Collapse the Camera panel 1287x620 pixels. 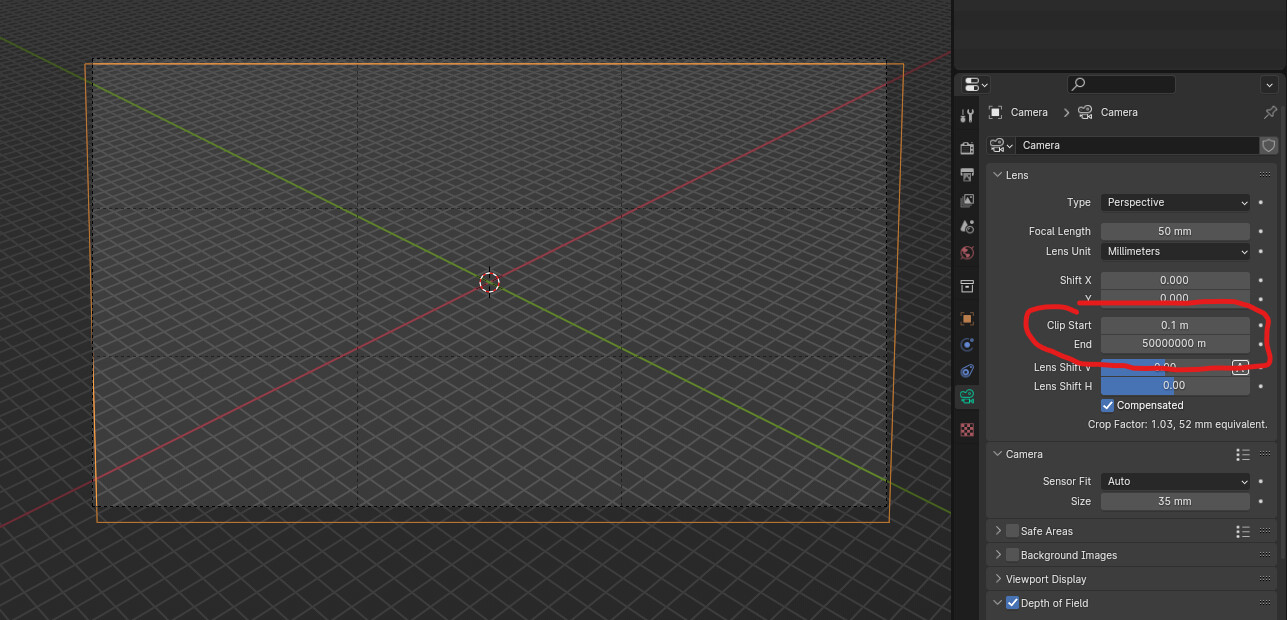(x=997, y=454)
